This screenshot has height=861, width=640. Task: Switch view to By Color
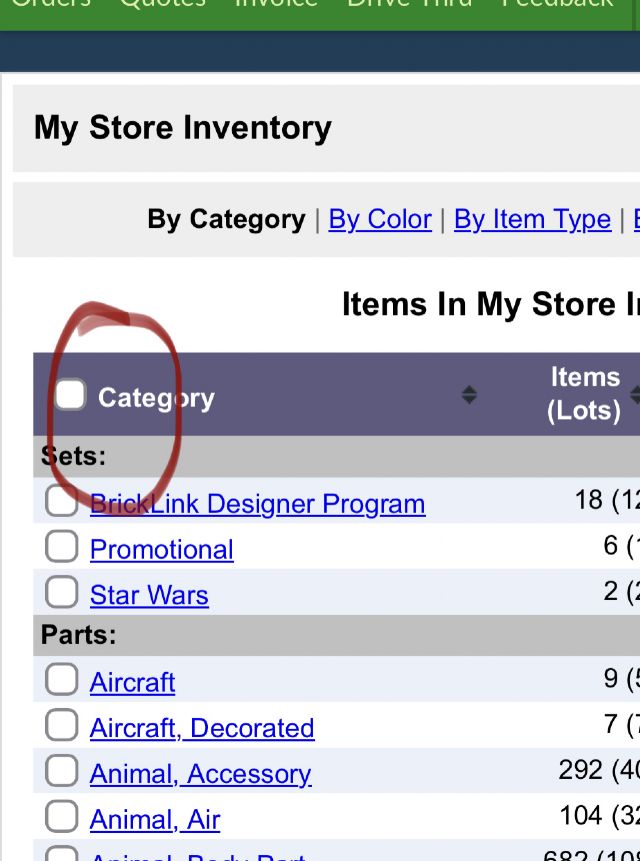tap(380, 220)
